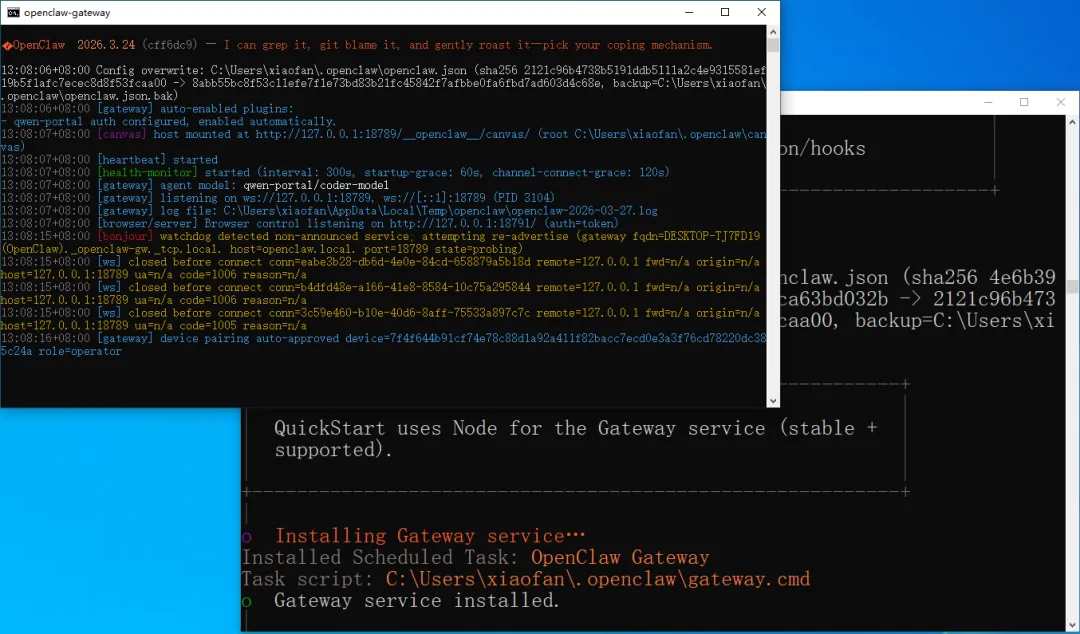Click the openclaw-gateway window title text

(67, 12)
